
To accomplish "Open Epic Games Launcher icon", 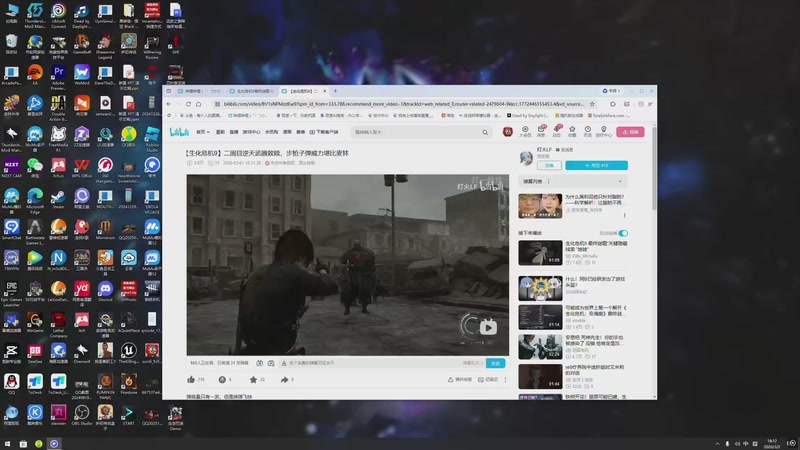I will point(11,294).
